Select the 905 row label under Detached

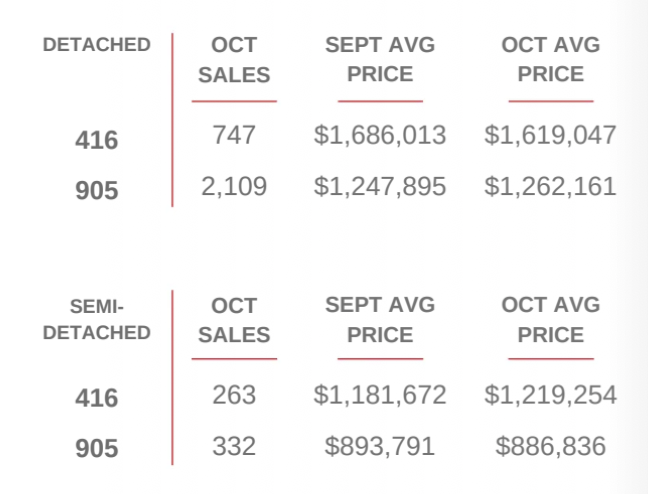click(97, 190)
